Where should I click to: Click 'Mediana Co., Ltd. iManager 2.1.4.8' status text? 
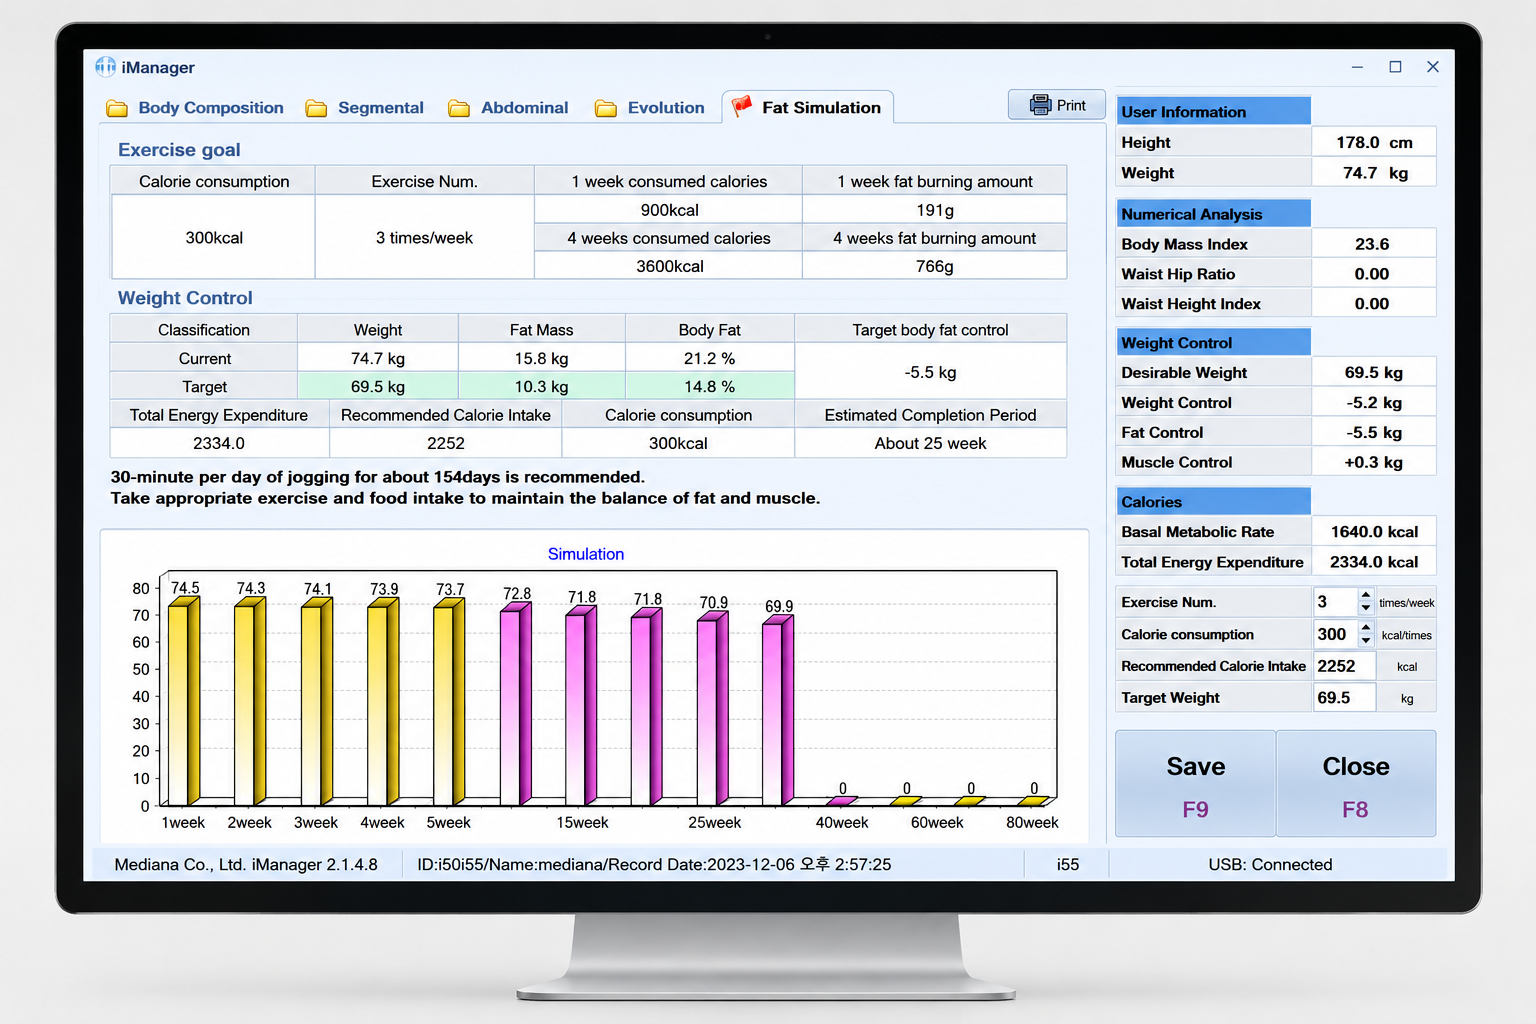(x=246, y=864)
